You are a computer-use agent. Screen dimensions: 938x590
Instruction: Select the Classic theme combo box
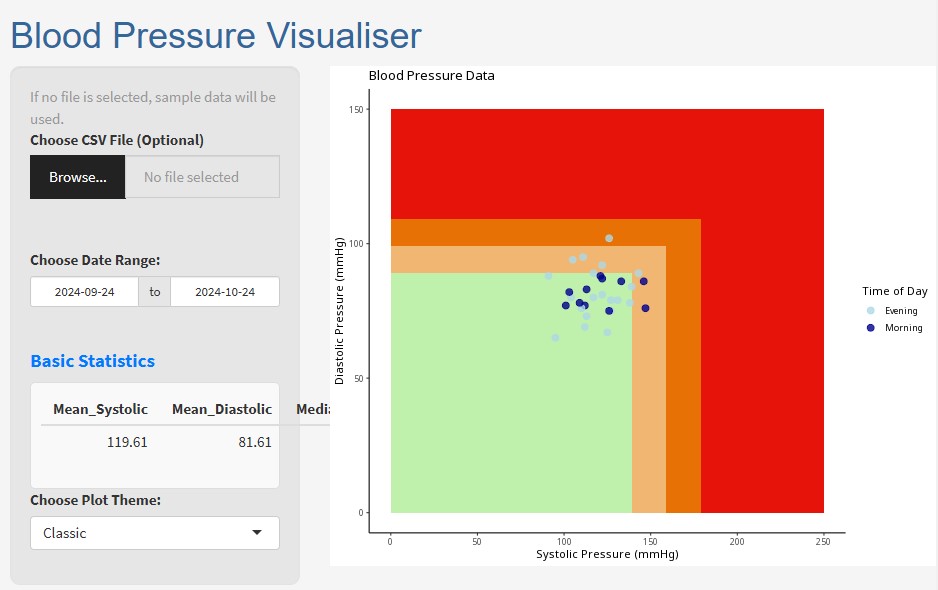click(155, 533)
